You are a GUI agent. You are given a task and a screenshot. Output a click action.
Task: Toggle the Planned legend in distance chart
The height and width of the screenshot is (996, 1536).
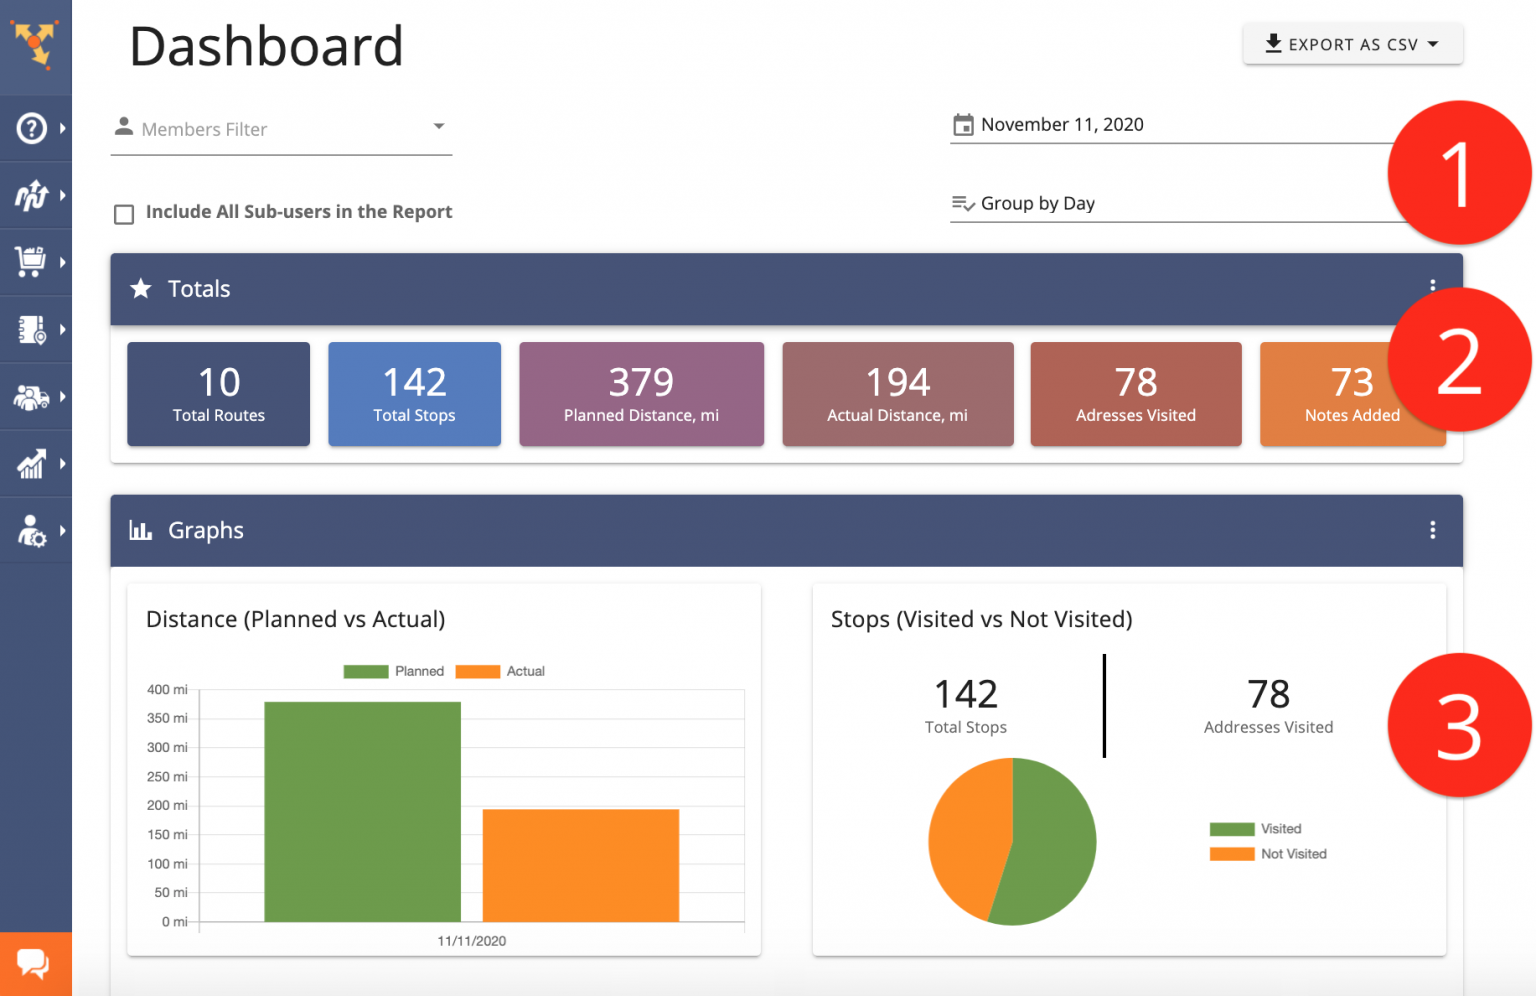point(394,671)
